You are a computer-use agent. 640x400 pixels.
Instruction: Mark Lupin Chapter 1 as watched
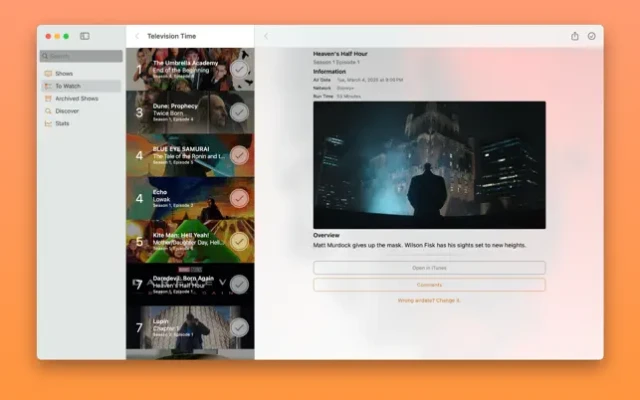pyautogui.click(x=239, y=327)
